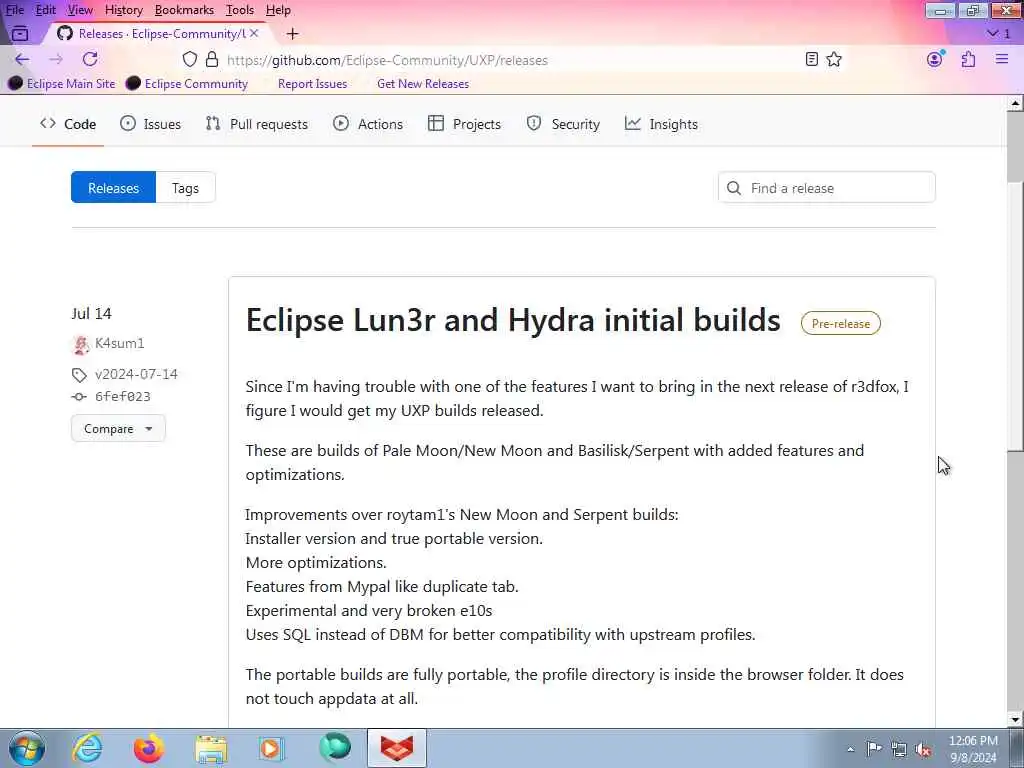
Task: Click the icon left of the tab strip
Action: 20,34
